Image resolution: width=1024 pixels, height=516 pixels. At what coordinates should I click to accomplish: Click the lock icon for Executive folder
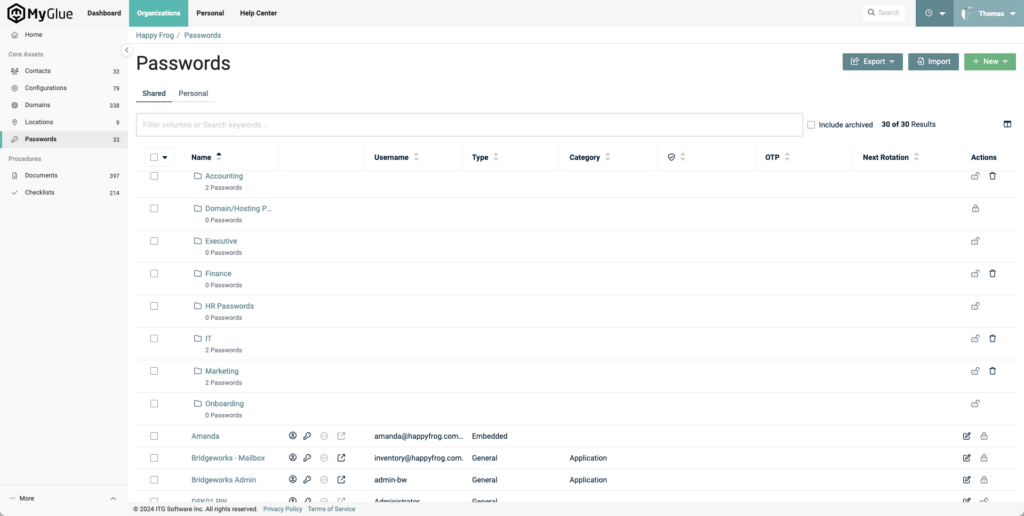point(975,241)
